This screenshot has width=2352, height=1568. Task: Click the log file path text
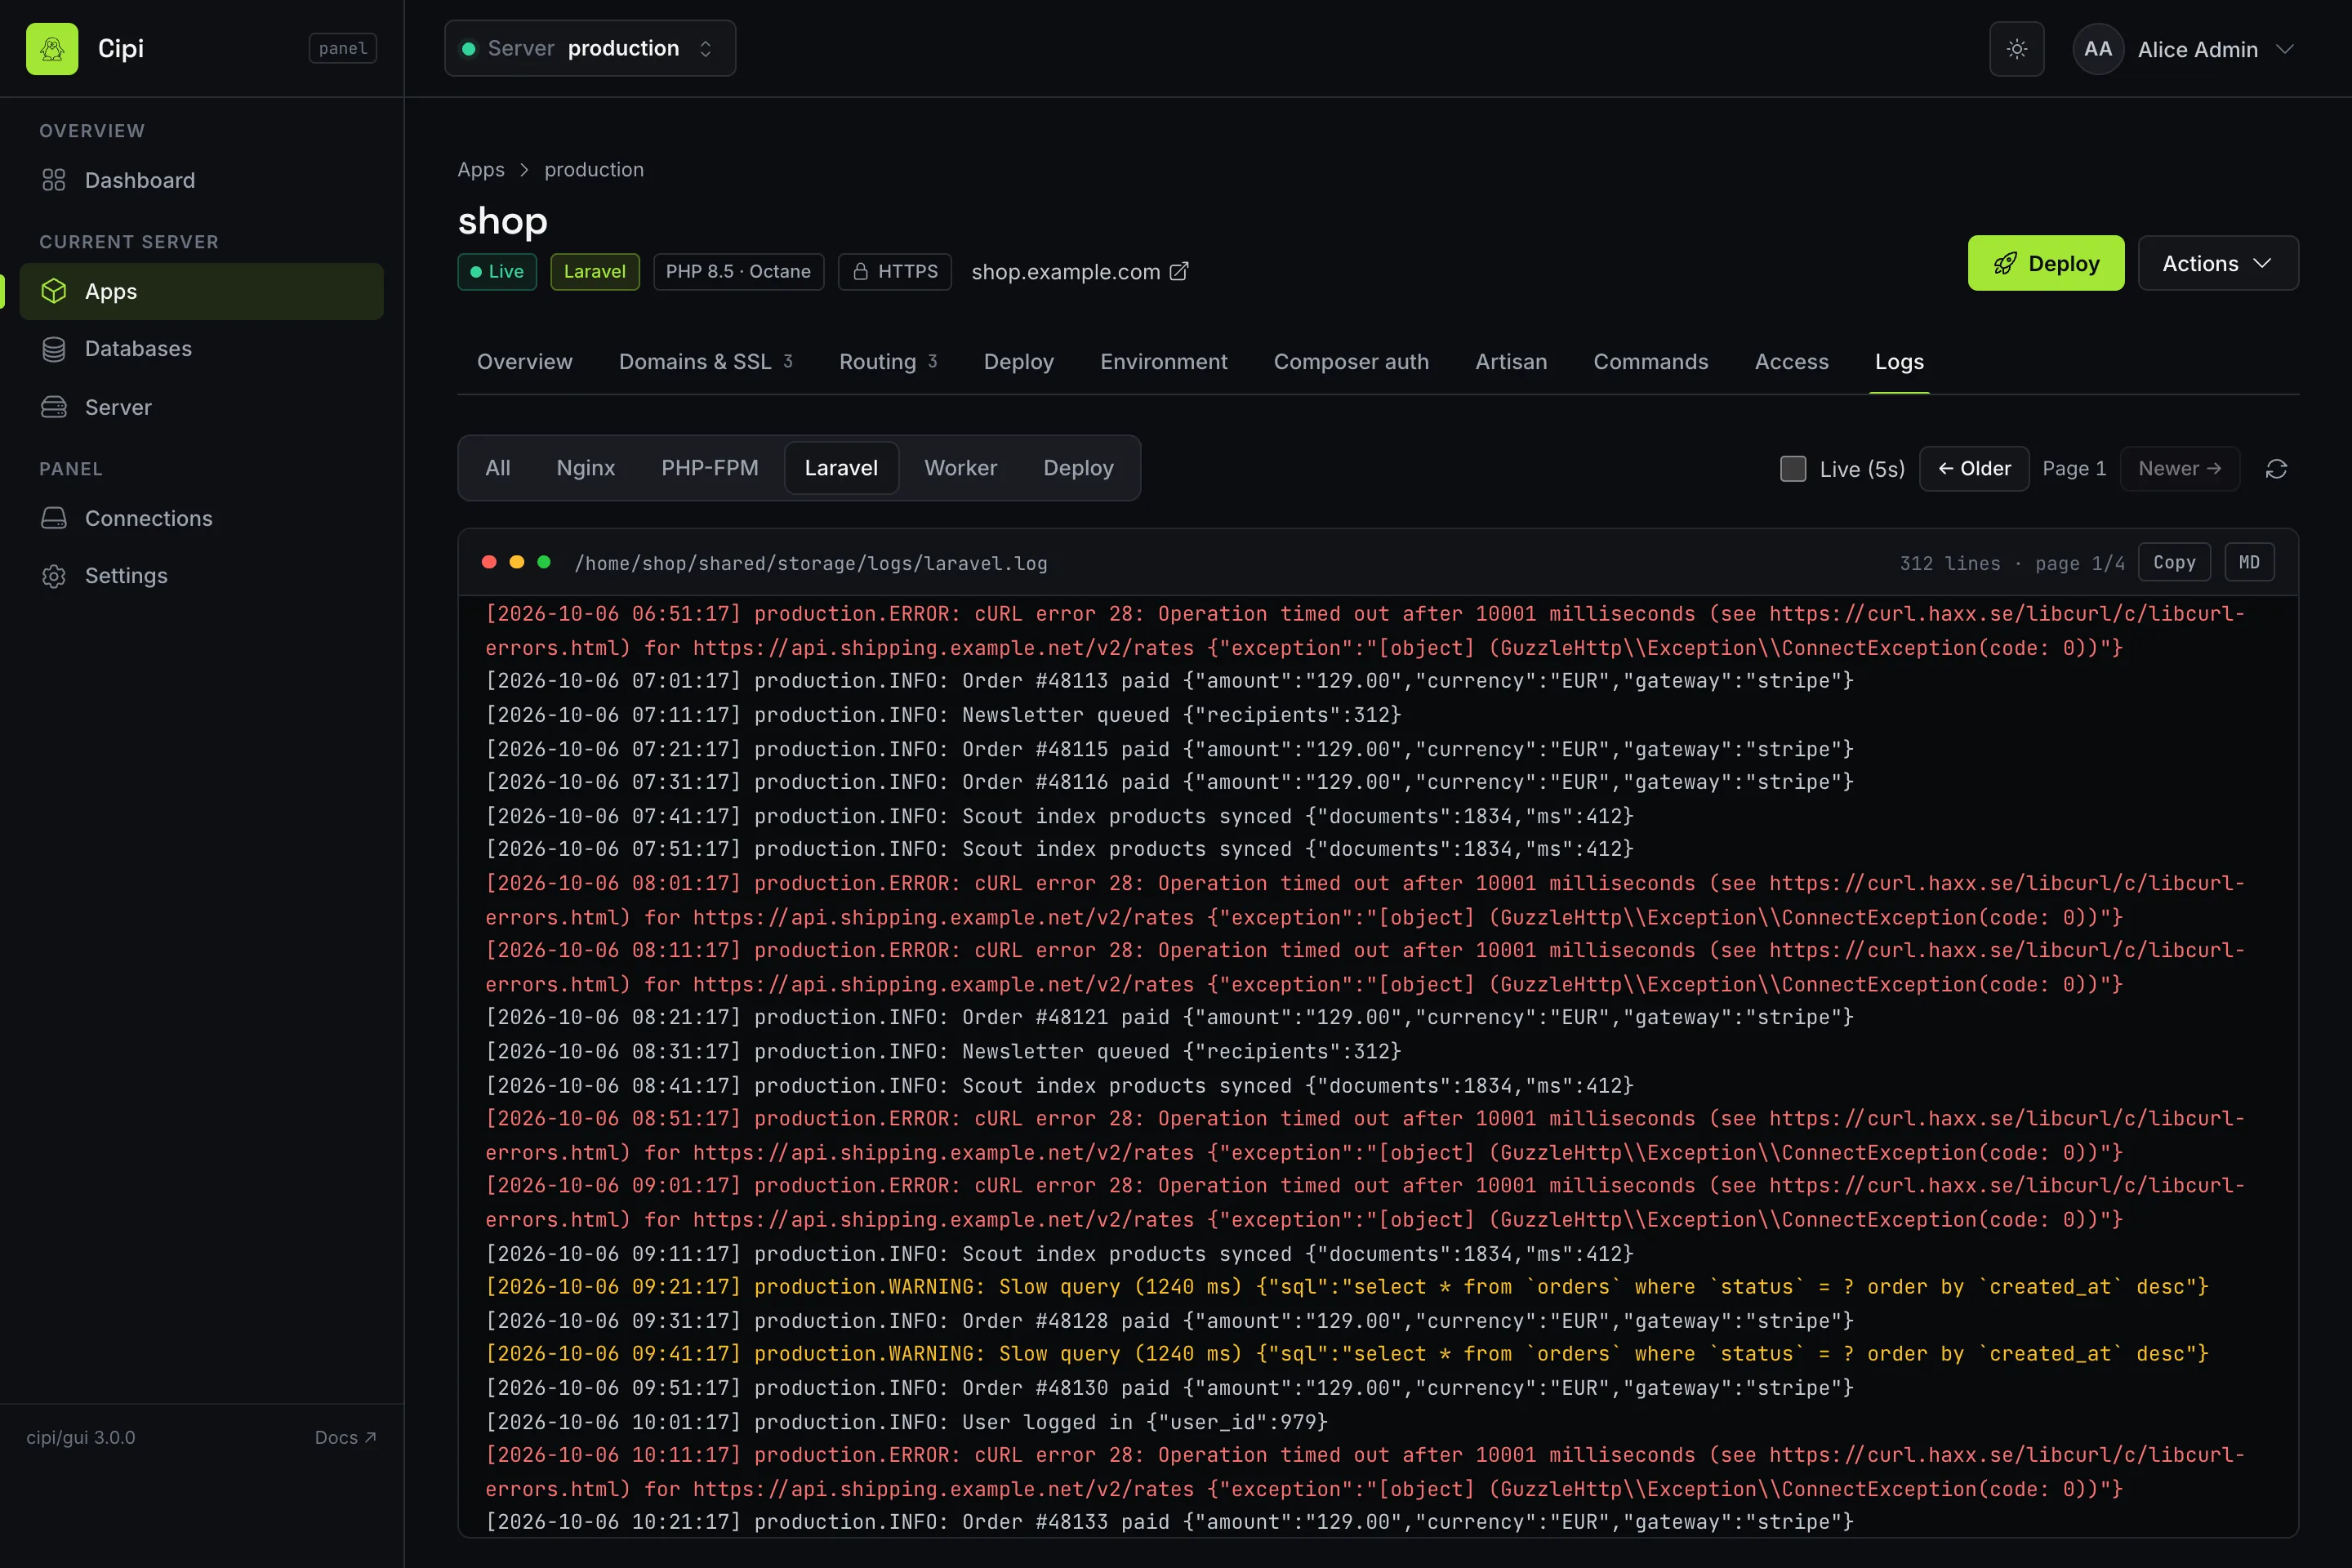click(811, 563)
